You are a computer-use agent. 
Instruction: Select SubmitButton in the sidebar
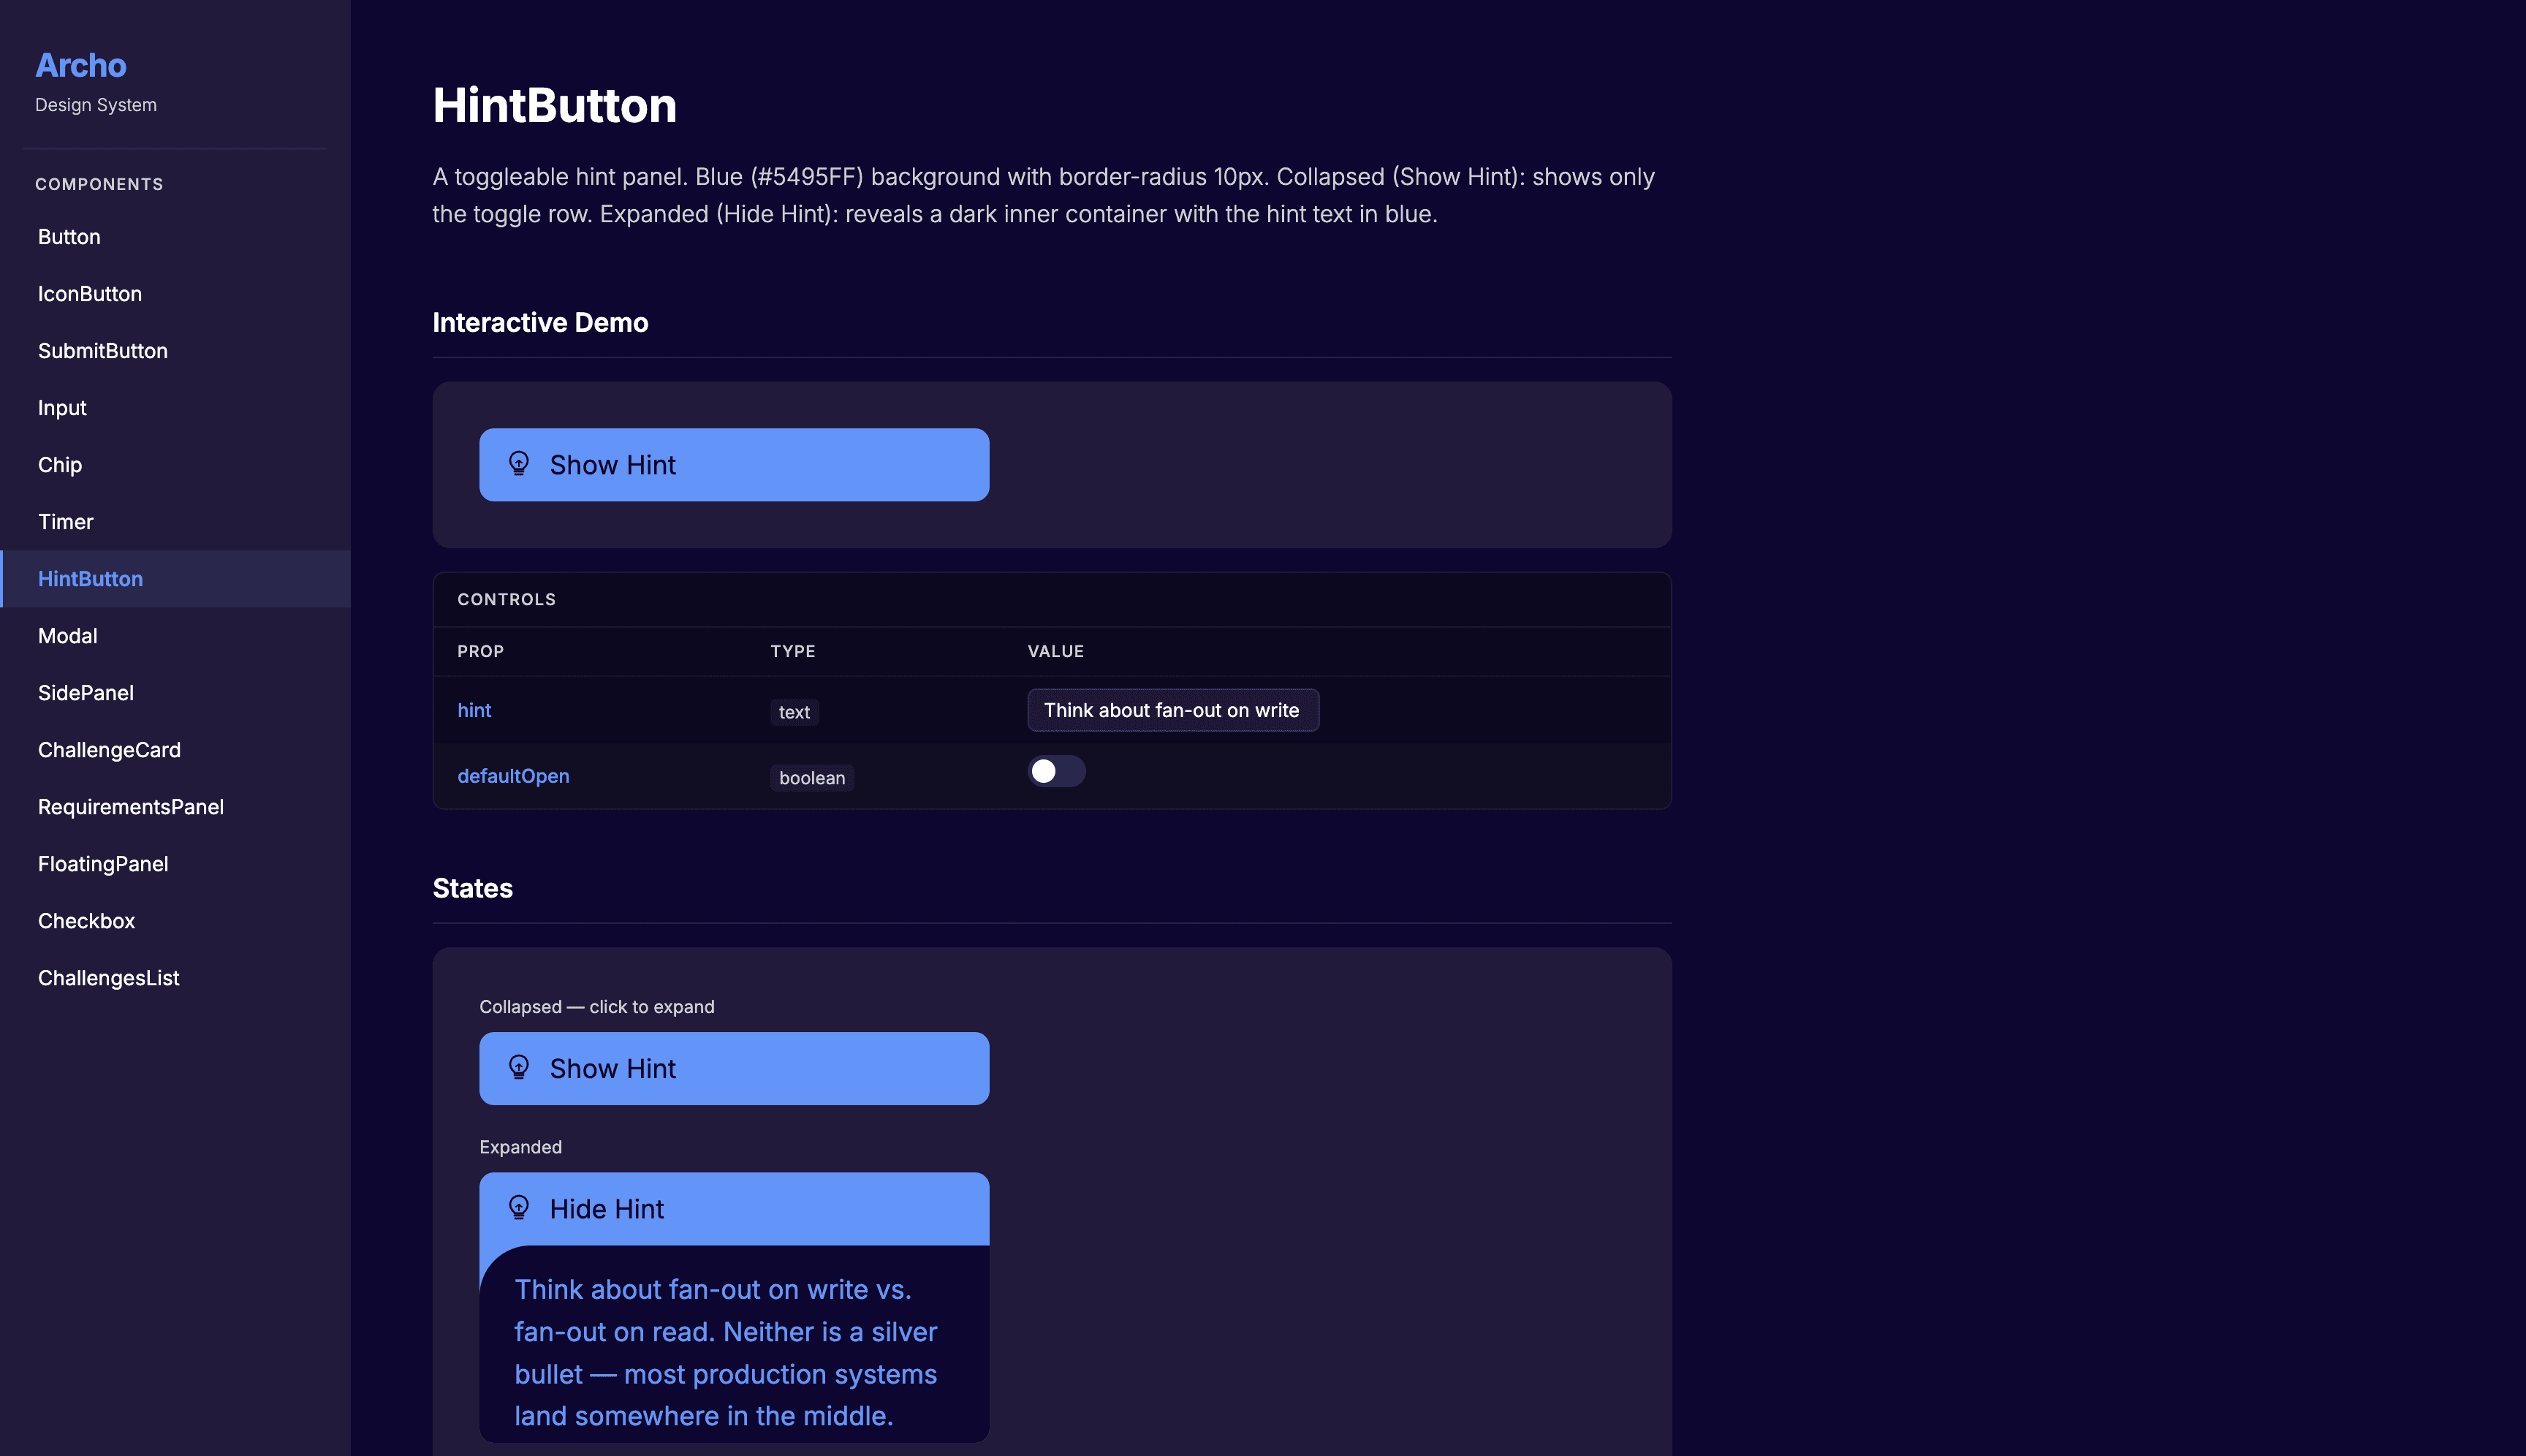click(103, 351)
